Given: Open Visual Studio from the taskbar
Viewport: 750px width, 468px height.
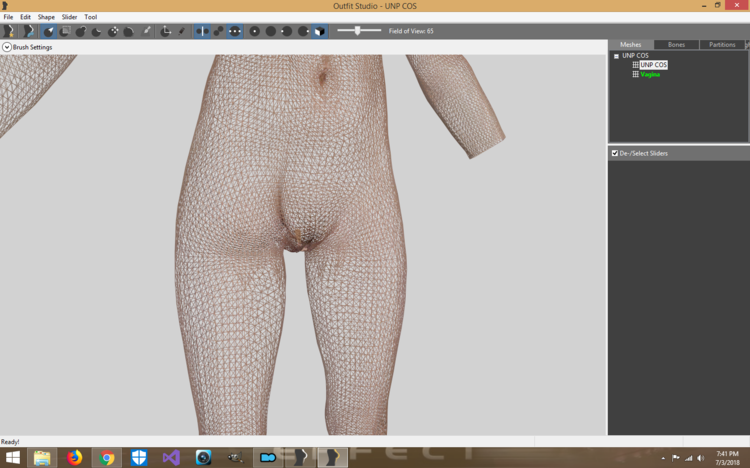Looking at the screenshot, I should (x=171, y=458).
